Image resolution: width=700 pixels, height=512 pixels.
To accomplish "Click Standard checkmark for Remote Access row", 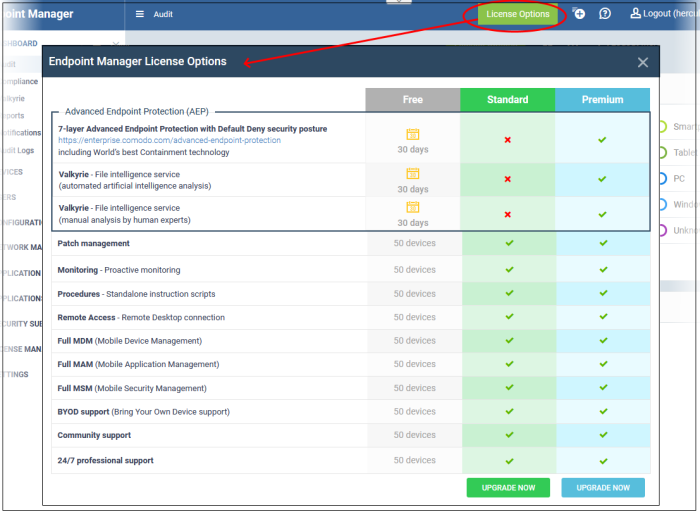I will point(509,317).
